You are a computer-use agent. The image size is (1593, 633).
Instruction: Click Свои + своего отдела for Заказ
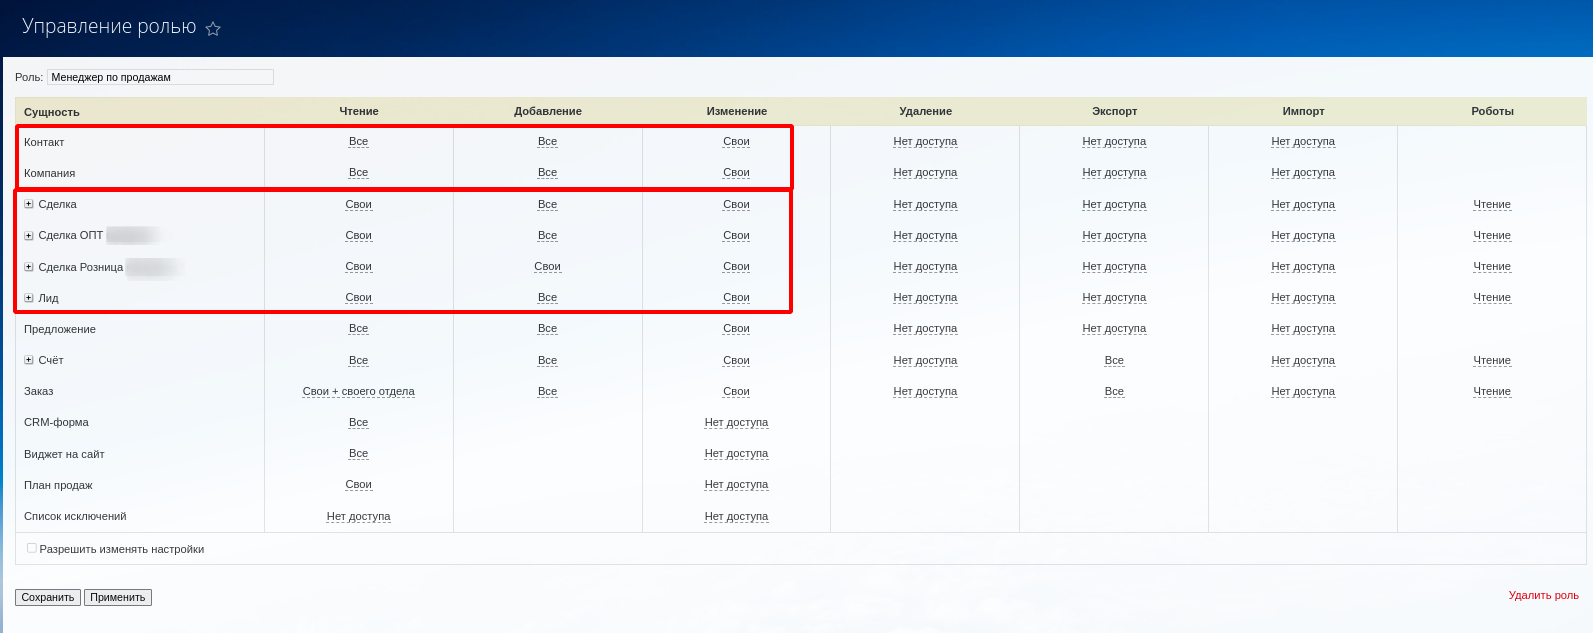pos(359,392)
